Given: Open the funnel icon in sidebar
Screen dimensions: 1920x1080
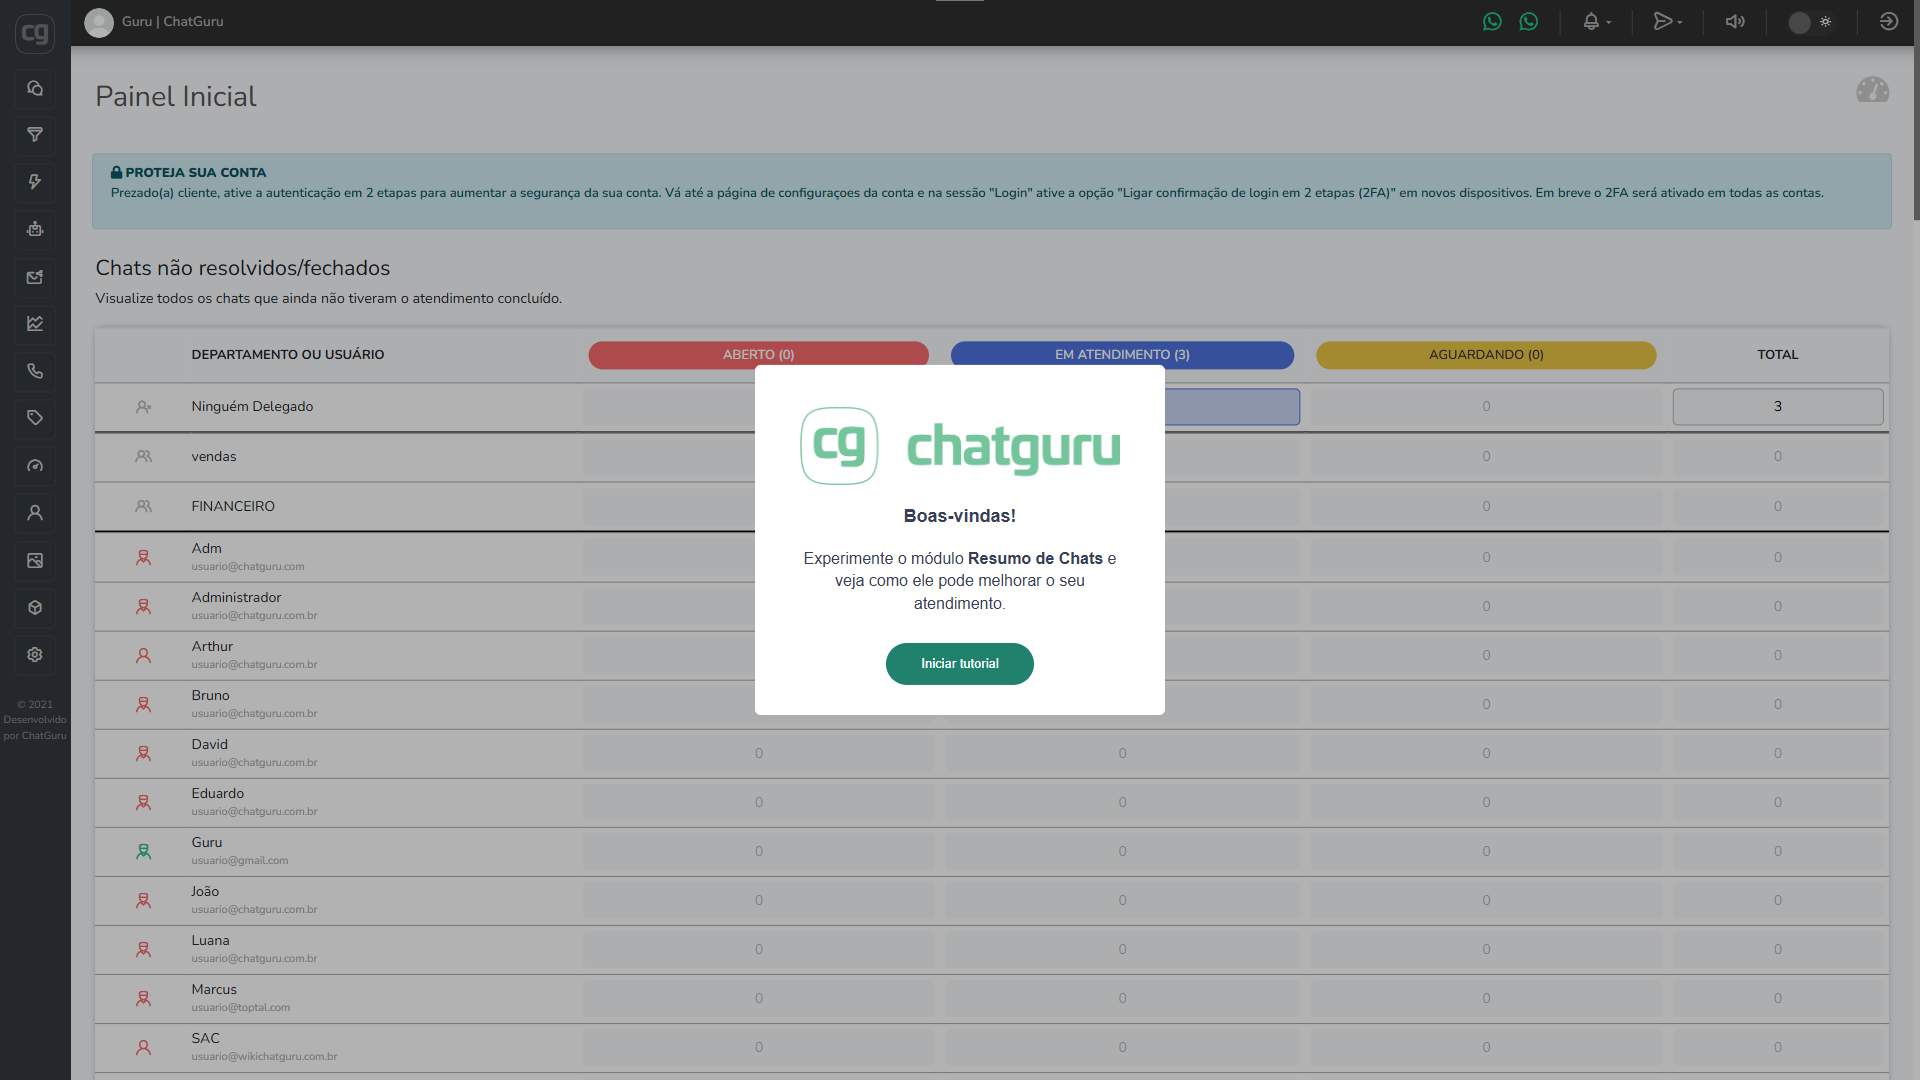Looking at the screenshot, I should [x=35, y=135].
